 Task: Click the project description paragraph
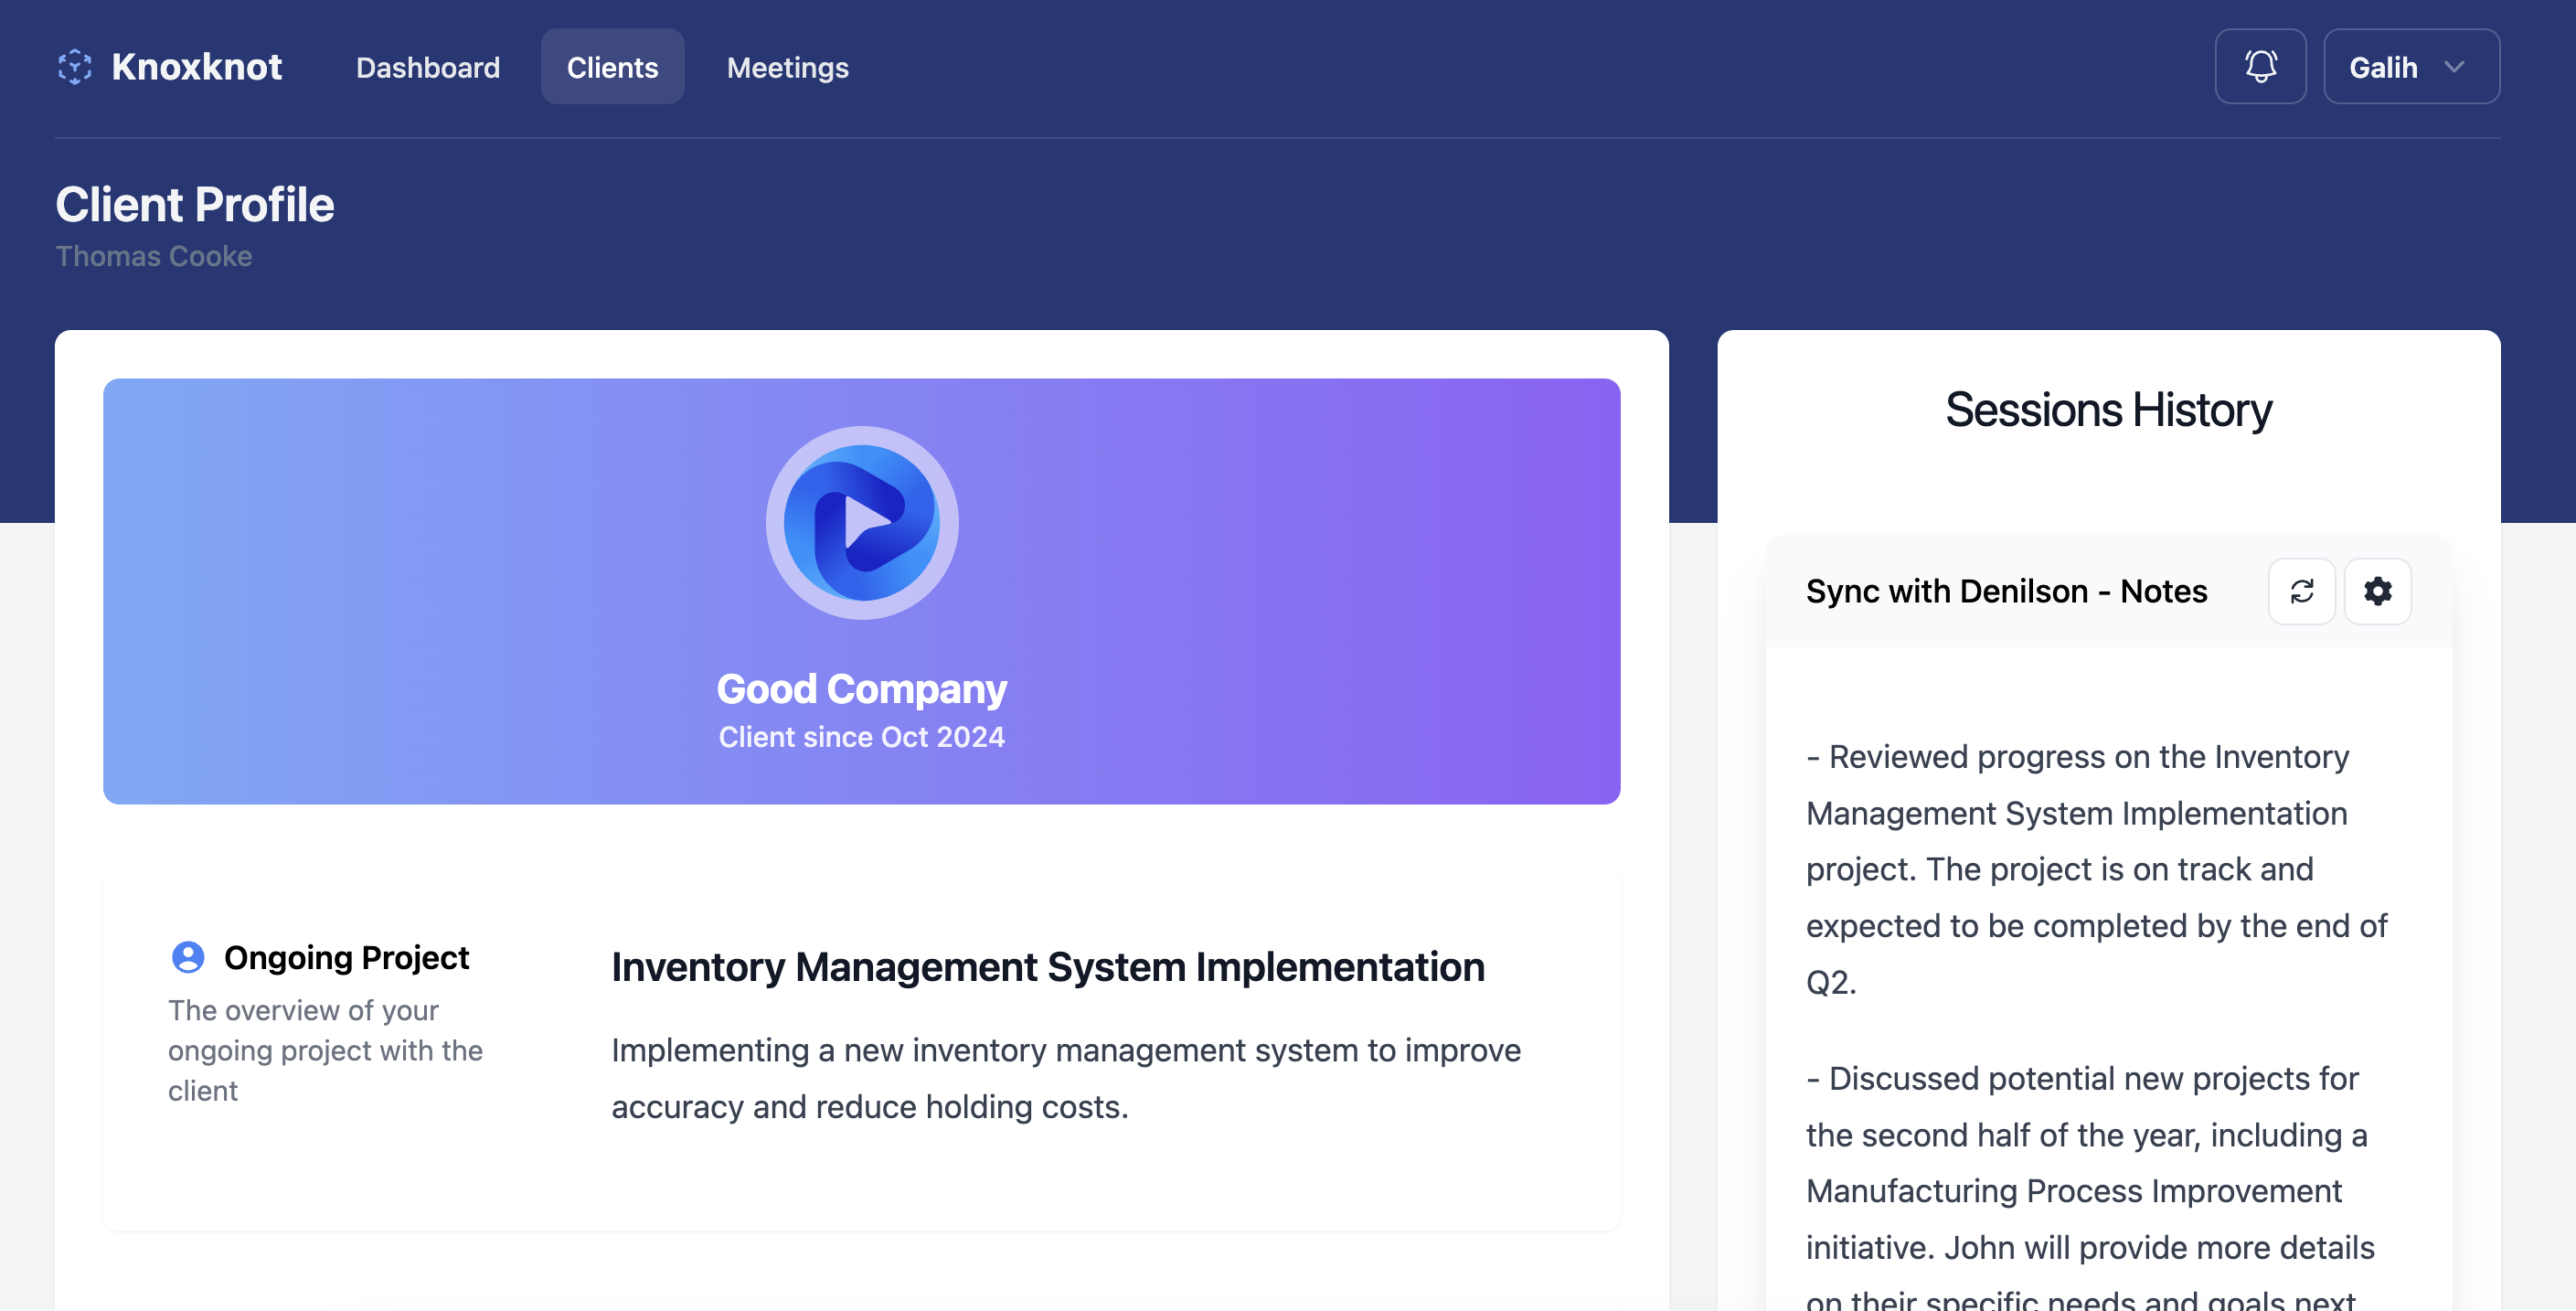pyautogui.click(x=1066, y=1078)
